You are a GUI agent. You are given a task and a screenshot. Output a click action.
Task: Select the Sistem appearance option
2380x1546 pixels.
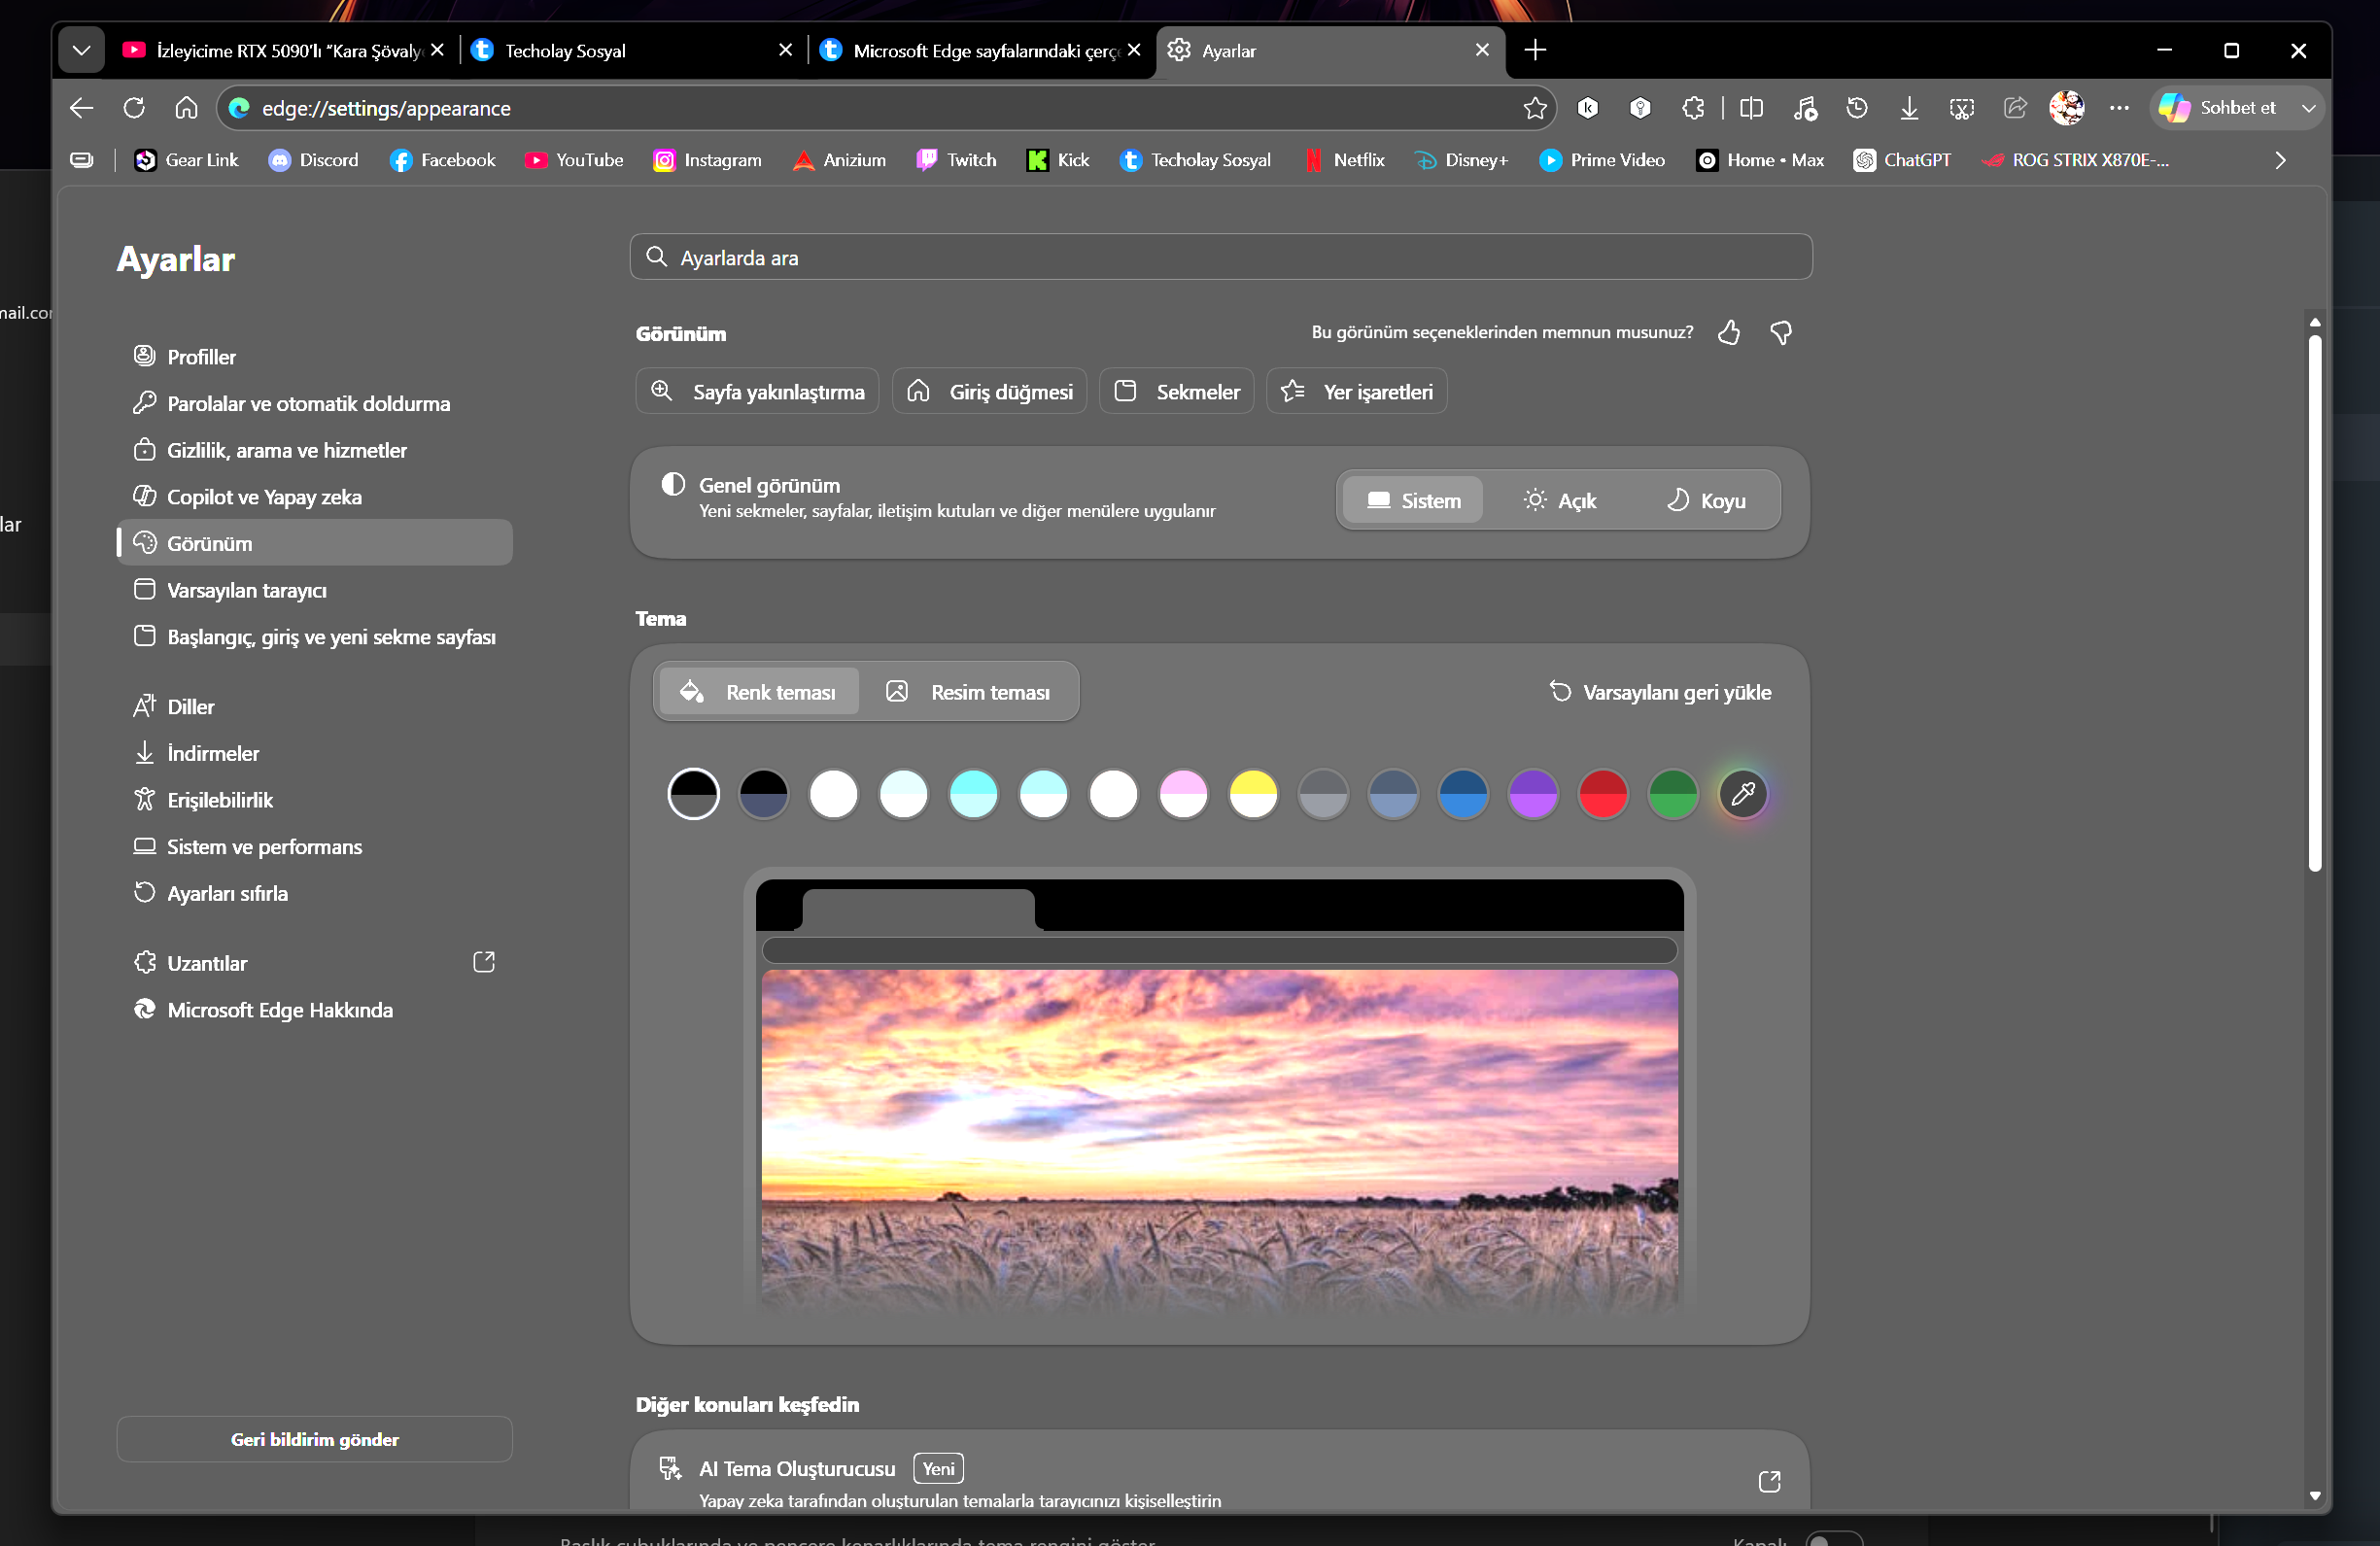(x=1413, y=500)
